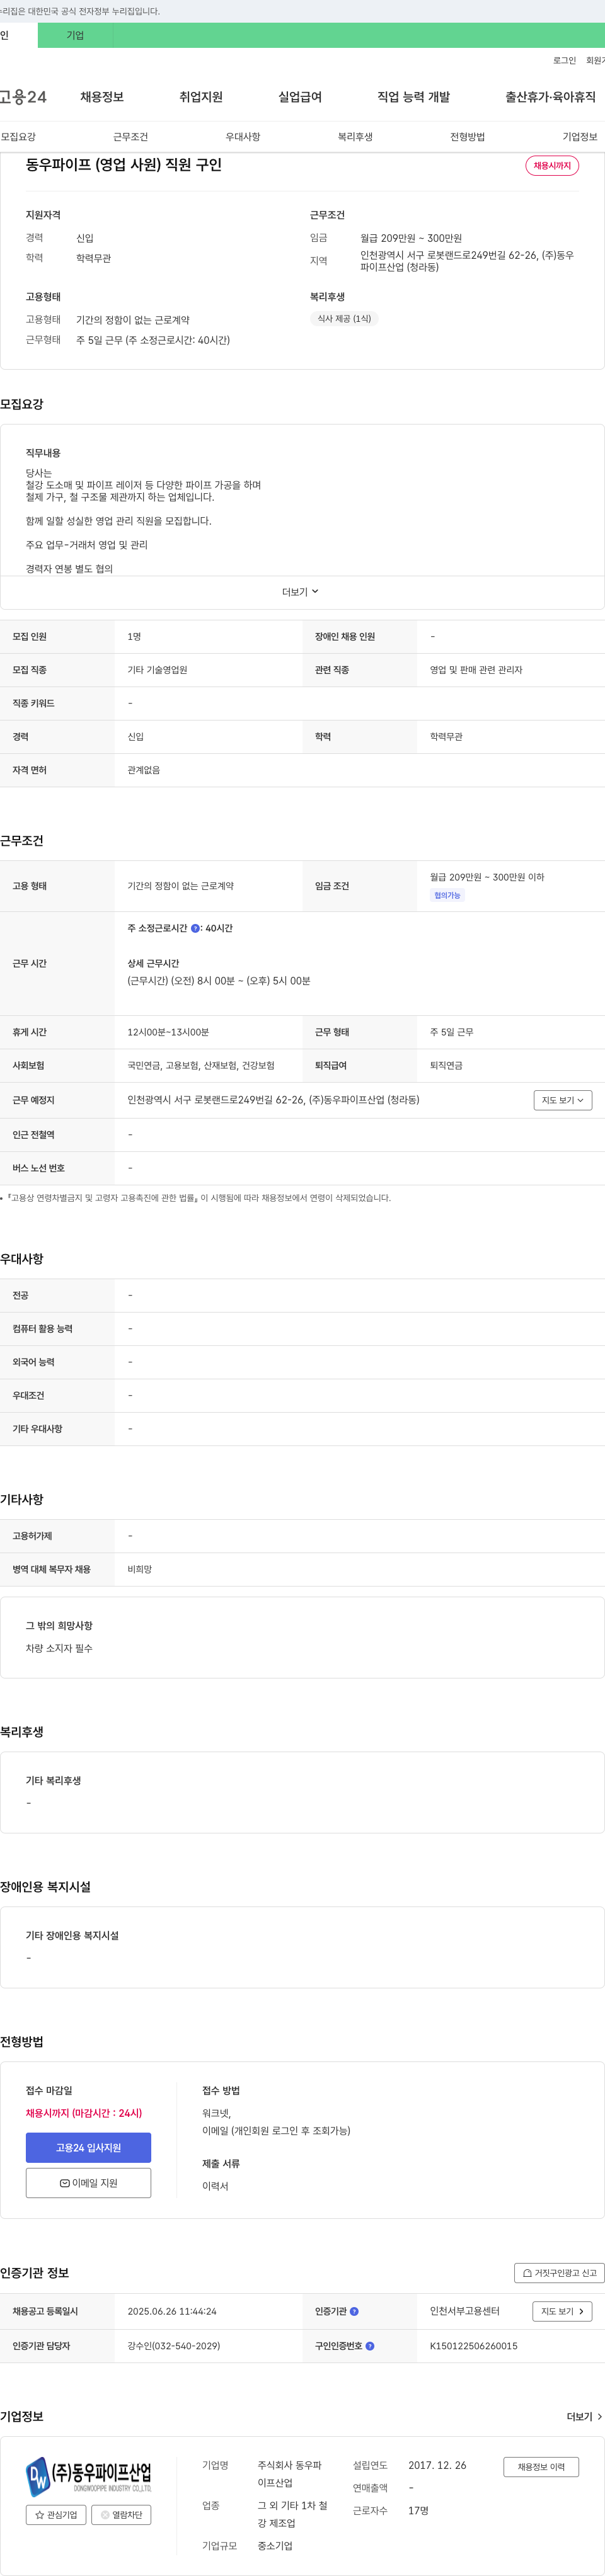Jump to the 근무조건 section tab
Screen dimensions: 605x2576
coord(130,137)
